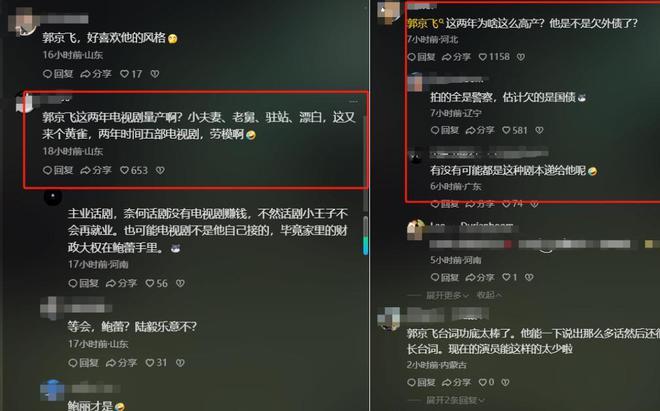The width and height of the screenshot is (660, 411).
Task: Like the comment with 56 likes
Action: [x=150, y=283]
